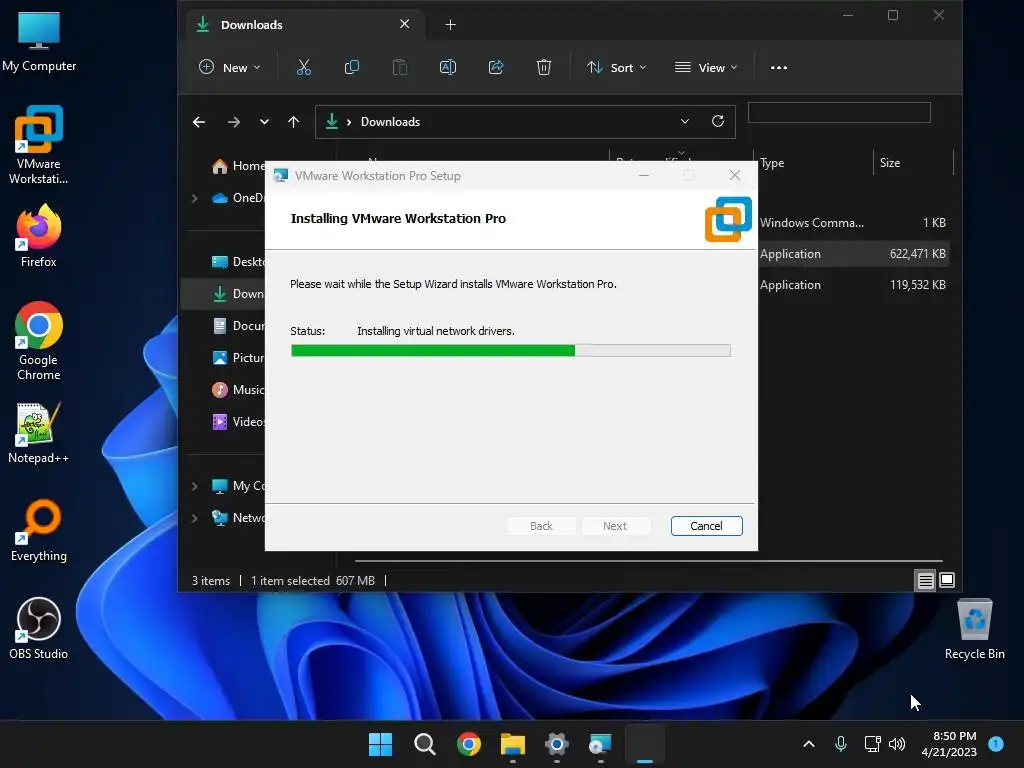Image resolution: width=1024 pixels, height=768 pixels.
Task: Open My Computer desktop icon
Action: point(39,40)
